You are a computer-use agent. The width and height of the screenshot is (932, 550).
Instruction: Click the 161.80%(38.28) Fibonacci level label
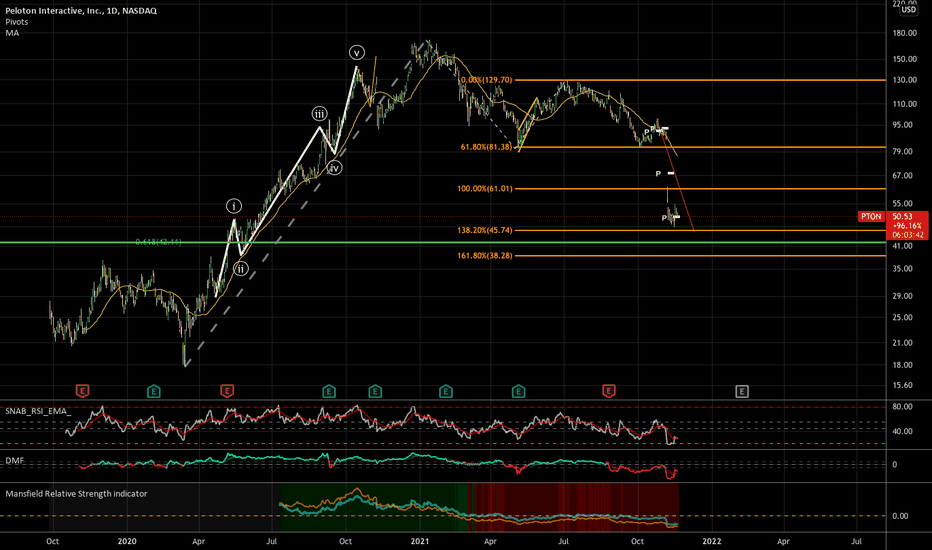(484, 256)
